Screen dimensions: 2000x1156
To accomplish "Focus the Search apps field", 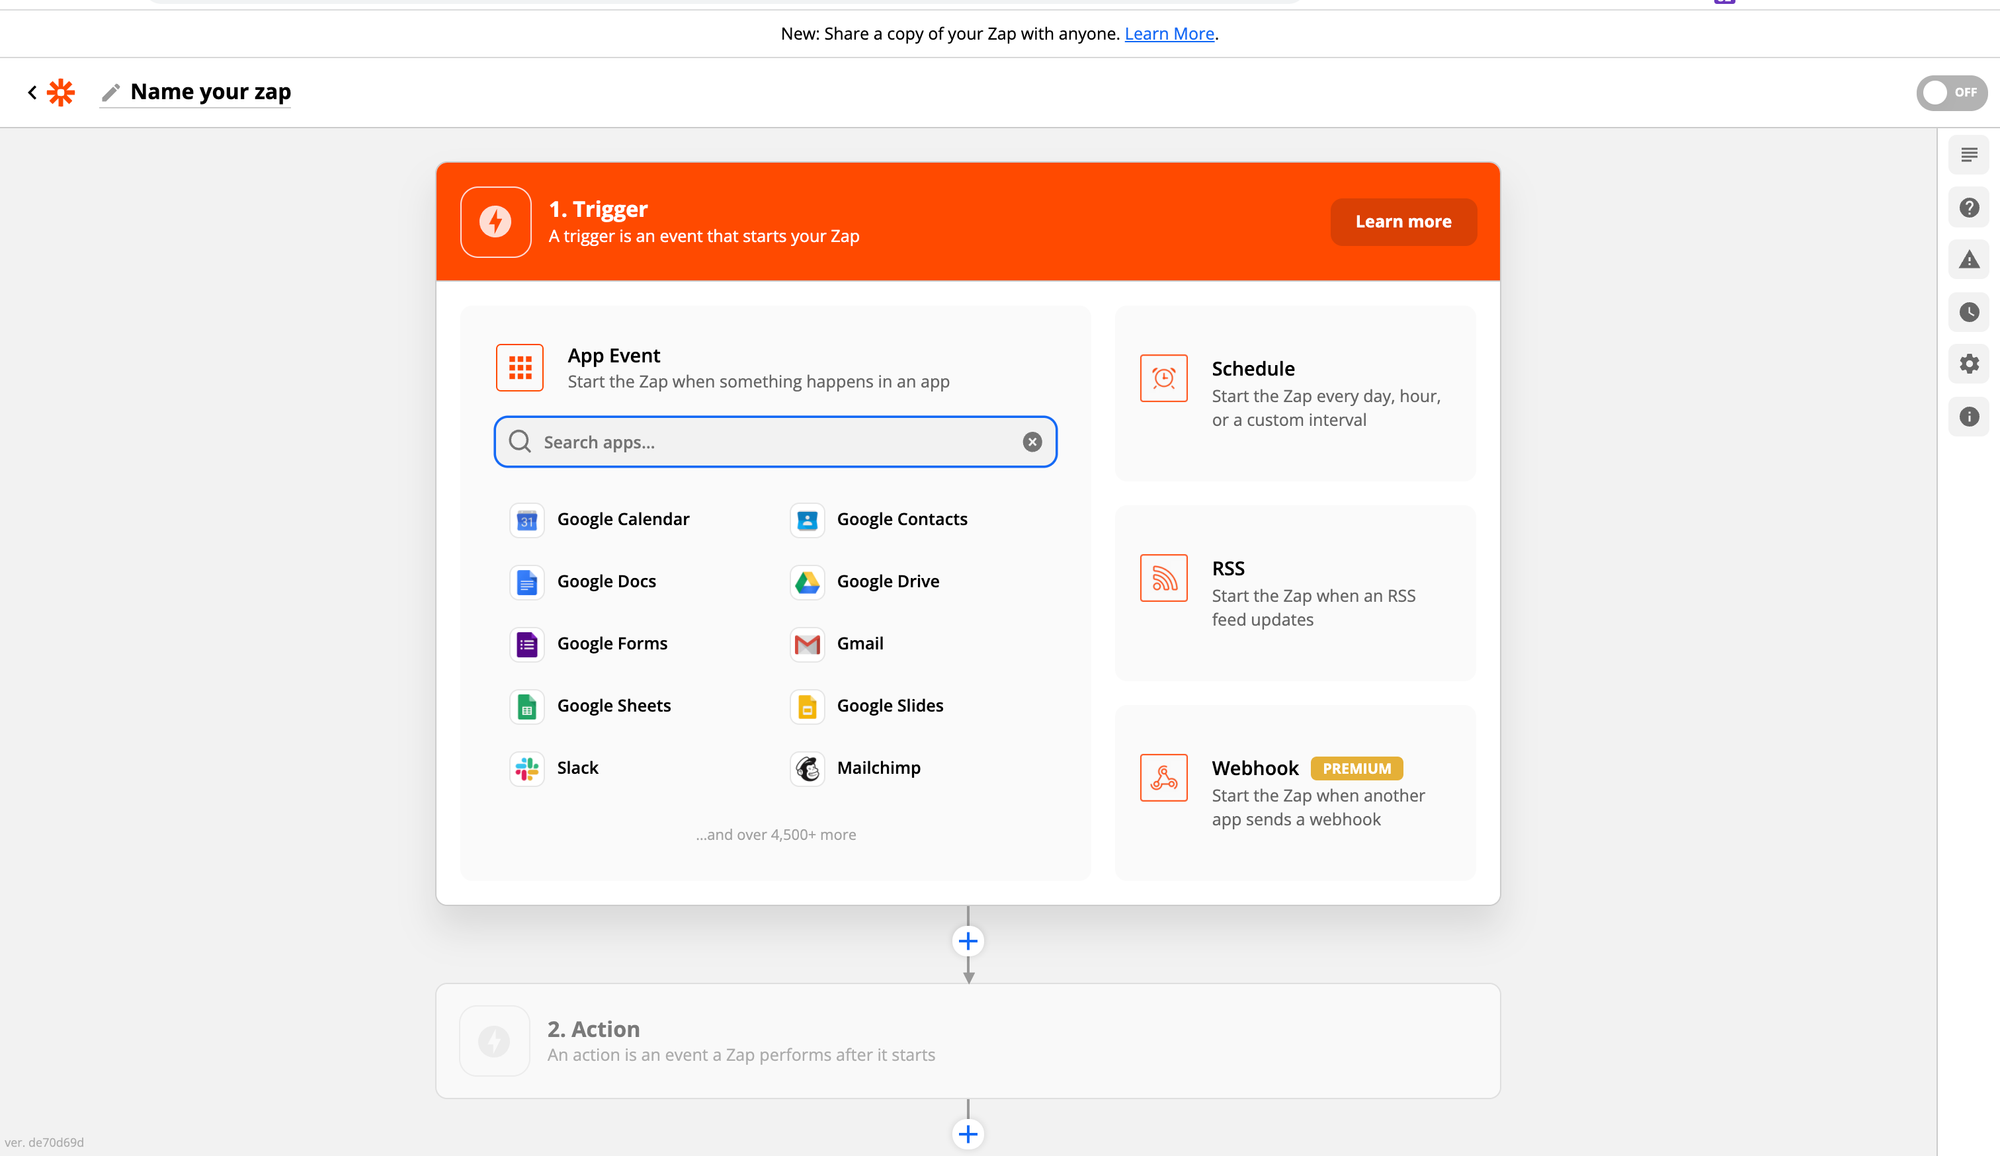I will [775, 442].
